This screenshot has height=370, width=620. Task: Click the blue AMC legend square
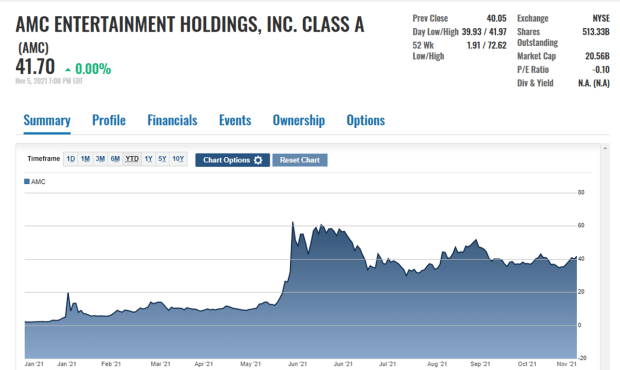click(x=27, y=181)
